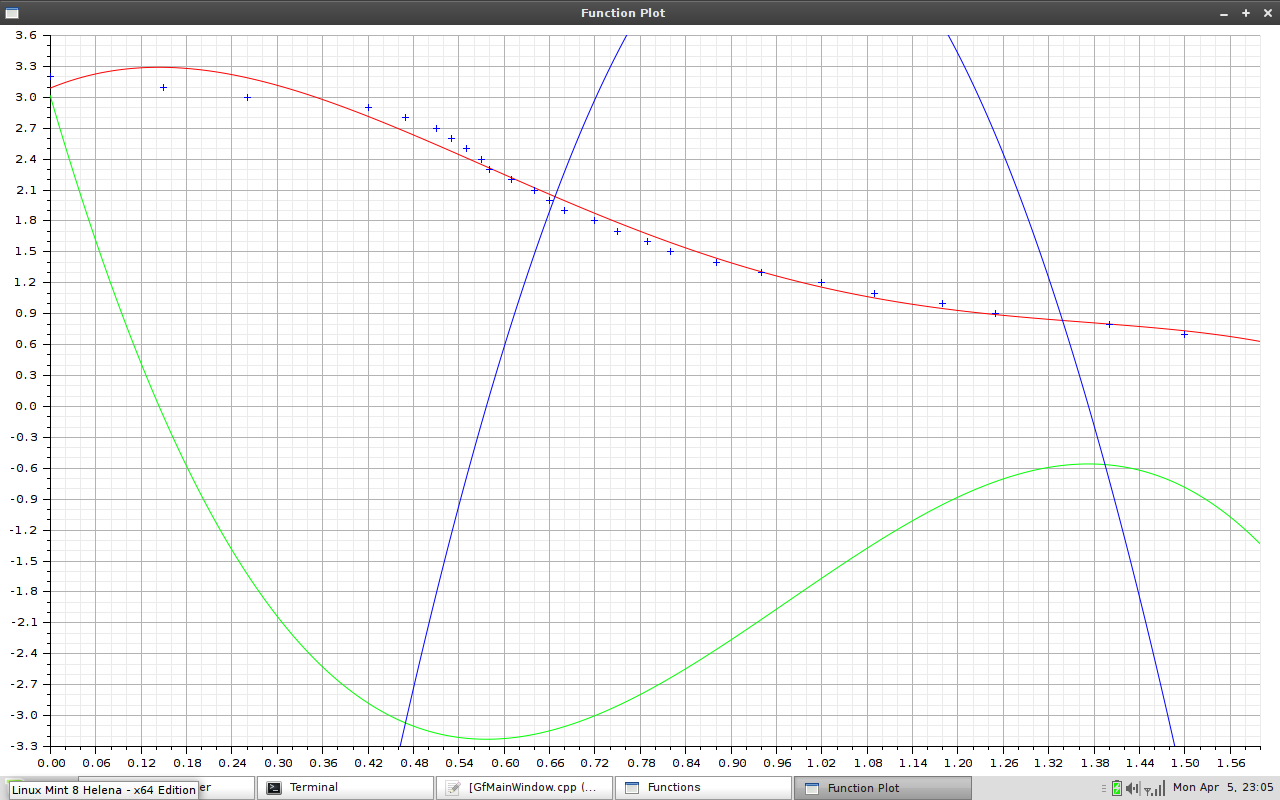Minimize the Function Plot window
Screen dimensions: 1280x800
[x=1225, y=13]
